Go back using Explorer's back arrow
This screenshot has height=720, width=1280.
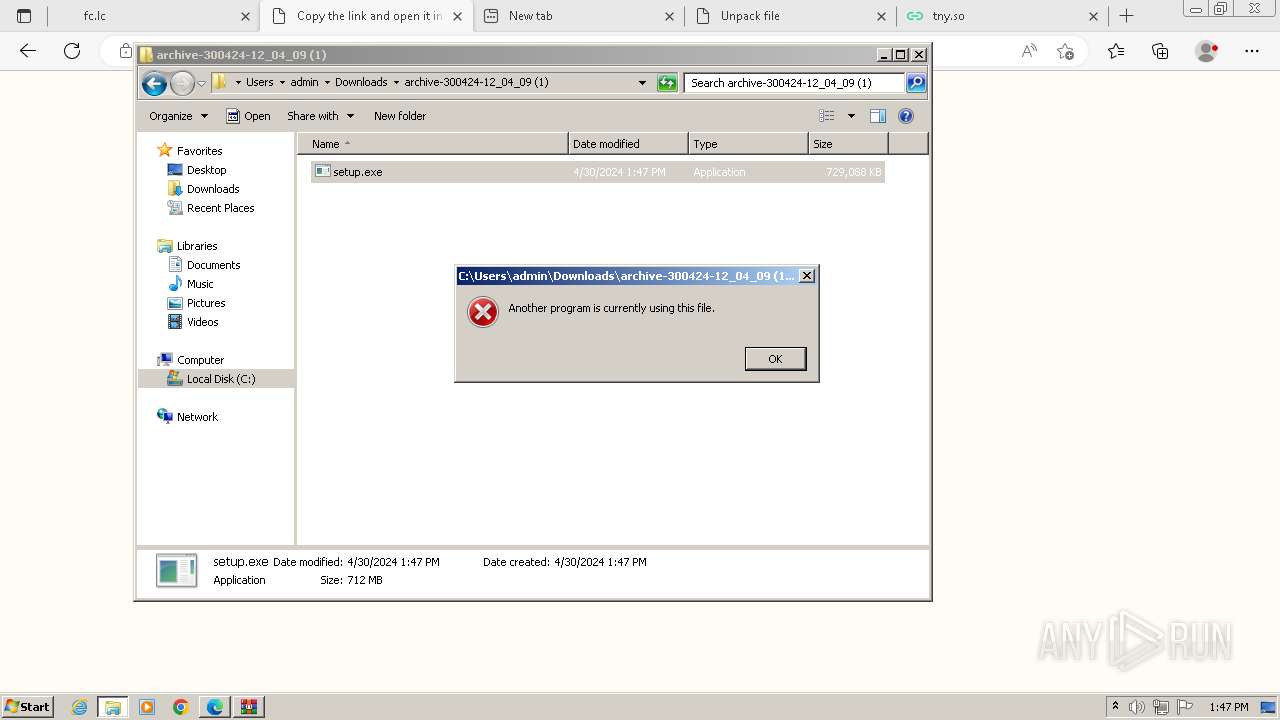(x=154, y=83)
